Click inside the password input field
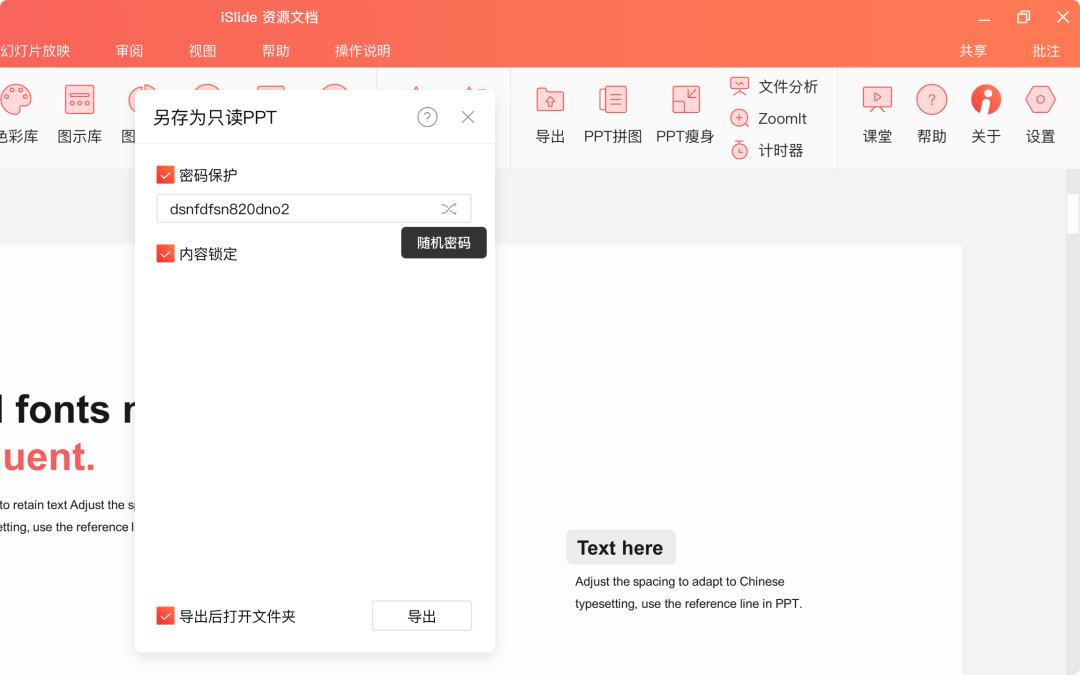Viewport: 1080px width, 675px height. (x=300, y=208)
